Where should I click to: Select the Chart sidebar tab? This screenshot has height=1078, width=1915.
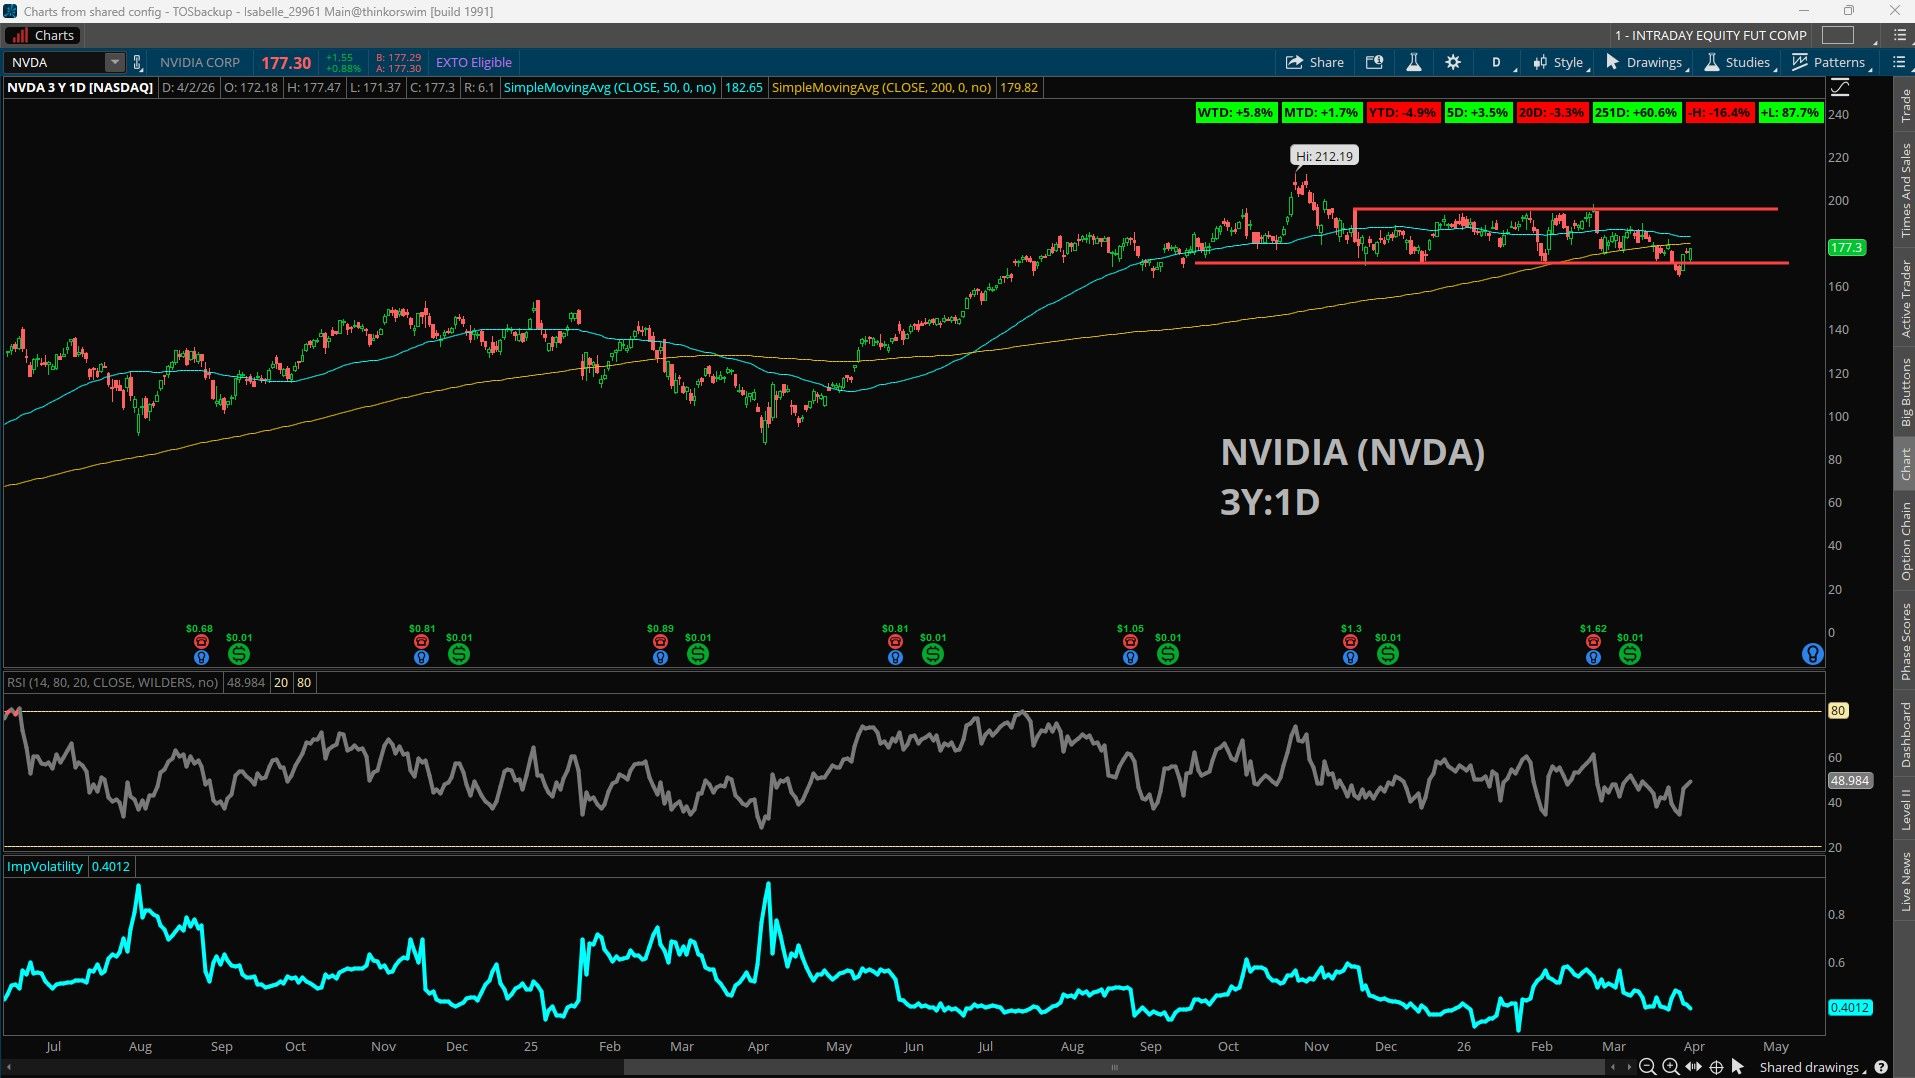tap(1905, 465)
